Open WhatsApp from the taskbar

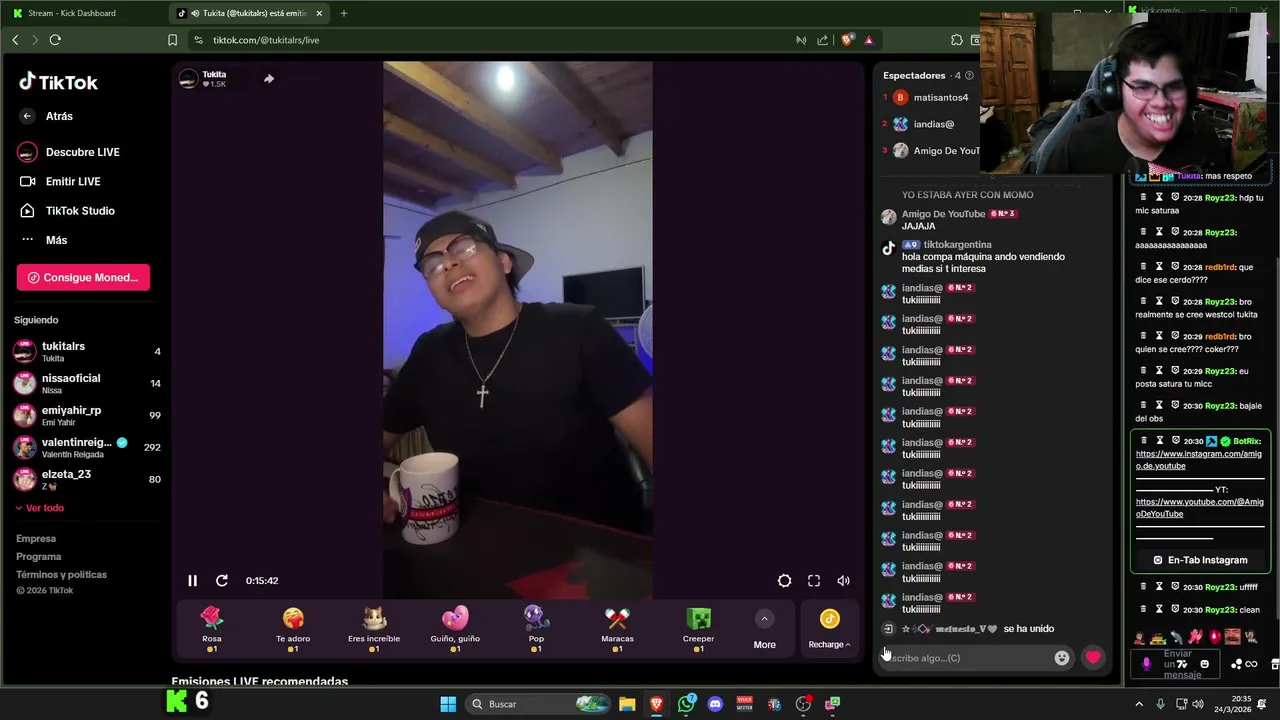click(686, 704)
